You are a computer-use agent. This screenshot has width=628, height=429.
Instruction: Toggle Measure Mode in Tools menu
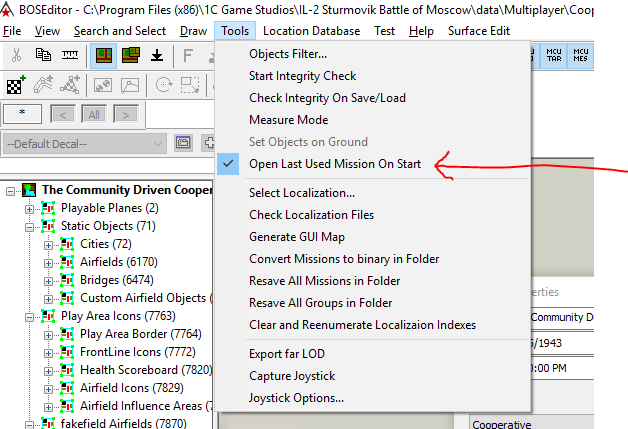[x=288, y=120]
